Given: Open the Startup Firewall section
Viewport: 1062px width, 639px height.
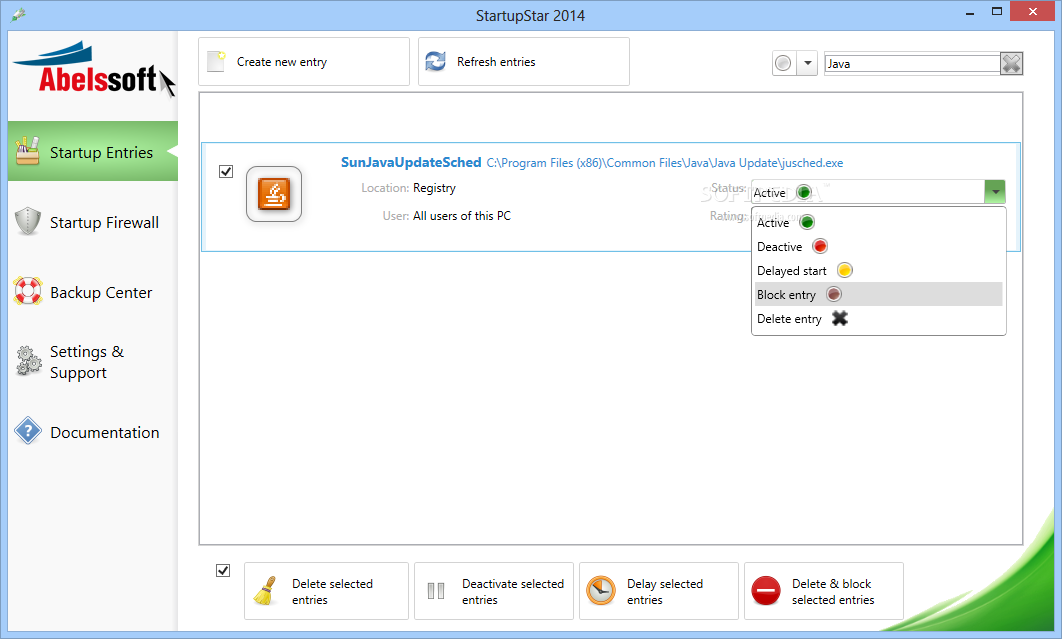Looking at the screenshot, I should tap(93, 222).
